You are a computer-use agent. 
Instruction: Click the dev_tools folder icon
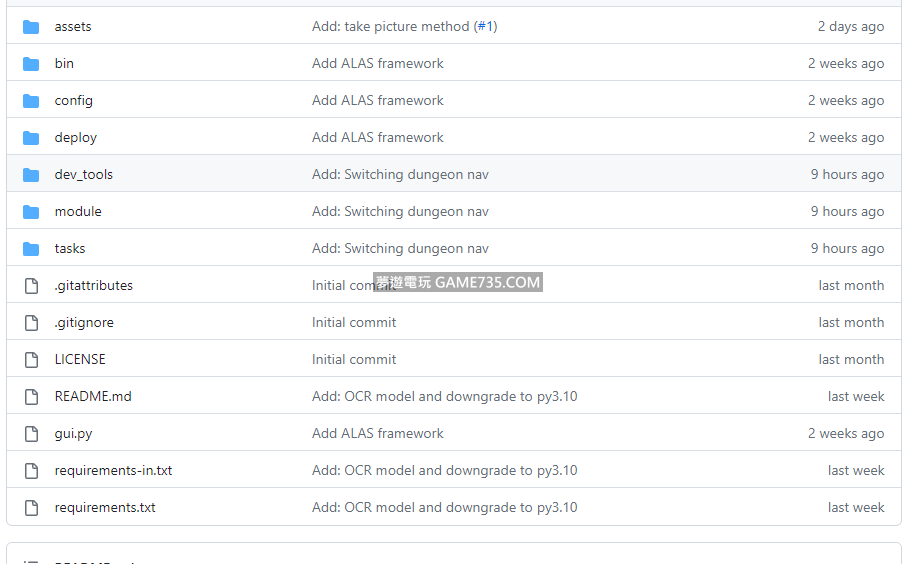click(x=31, y=175)
